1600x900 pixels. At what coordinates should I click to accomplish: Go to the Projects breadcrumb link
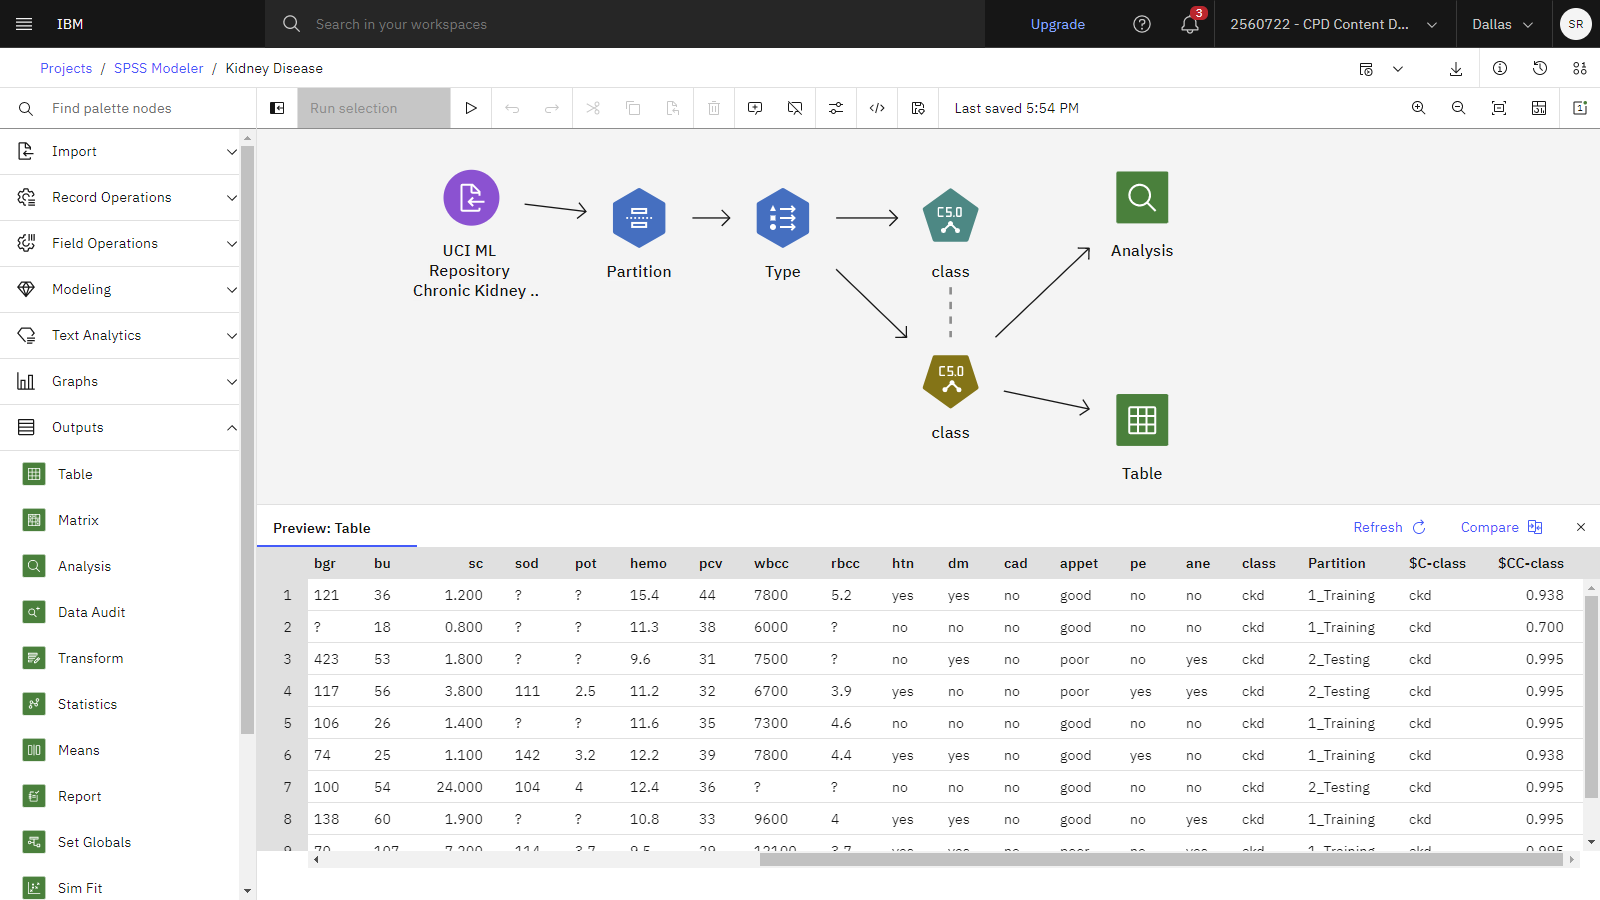point(66,68)
